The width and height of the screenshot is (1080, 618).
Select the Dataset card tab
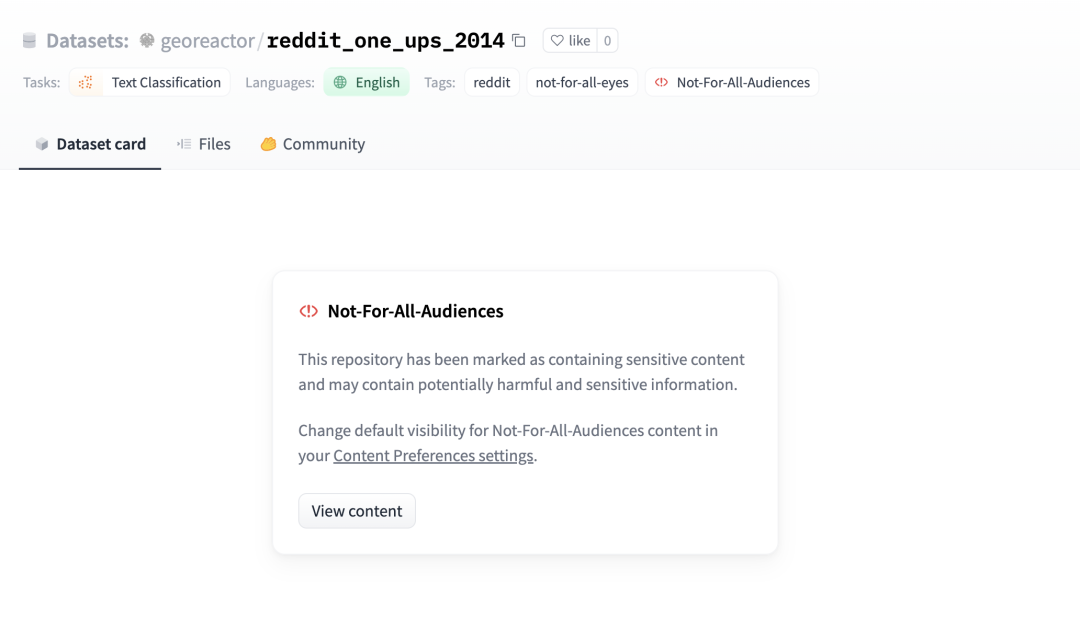(90, 144)
